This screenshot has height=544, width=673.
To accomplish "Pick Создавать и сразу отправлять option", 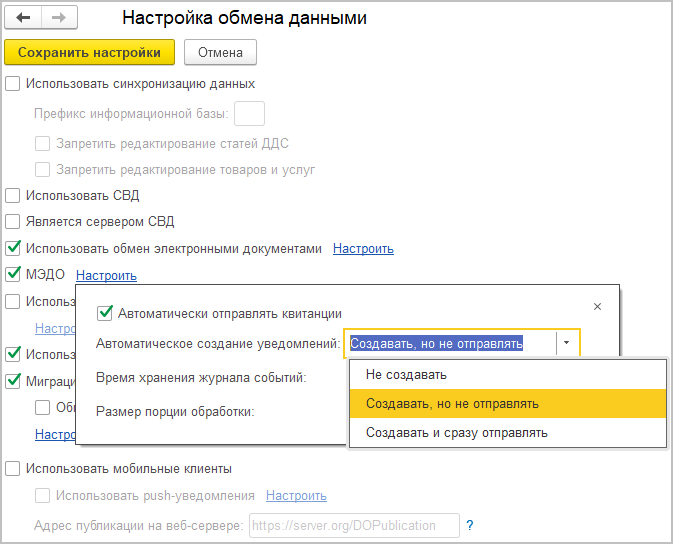I will click(x=508, y=432).
